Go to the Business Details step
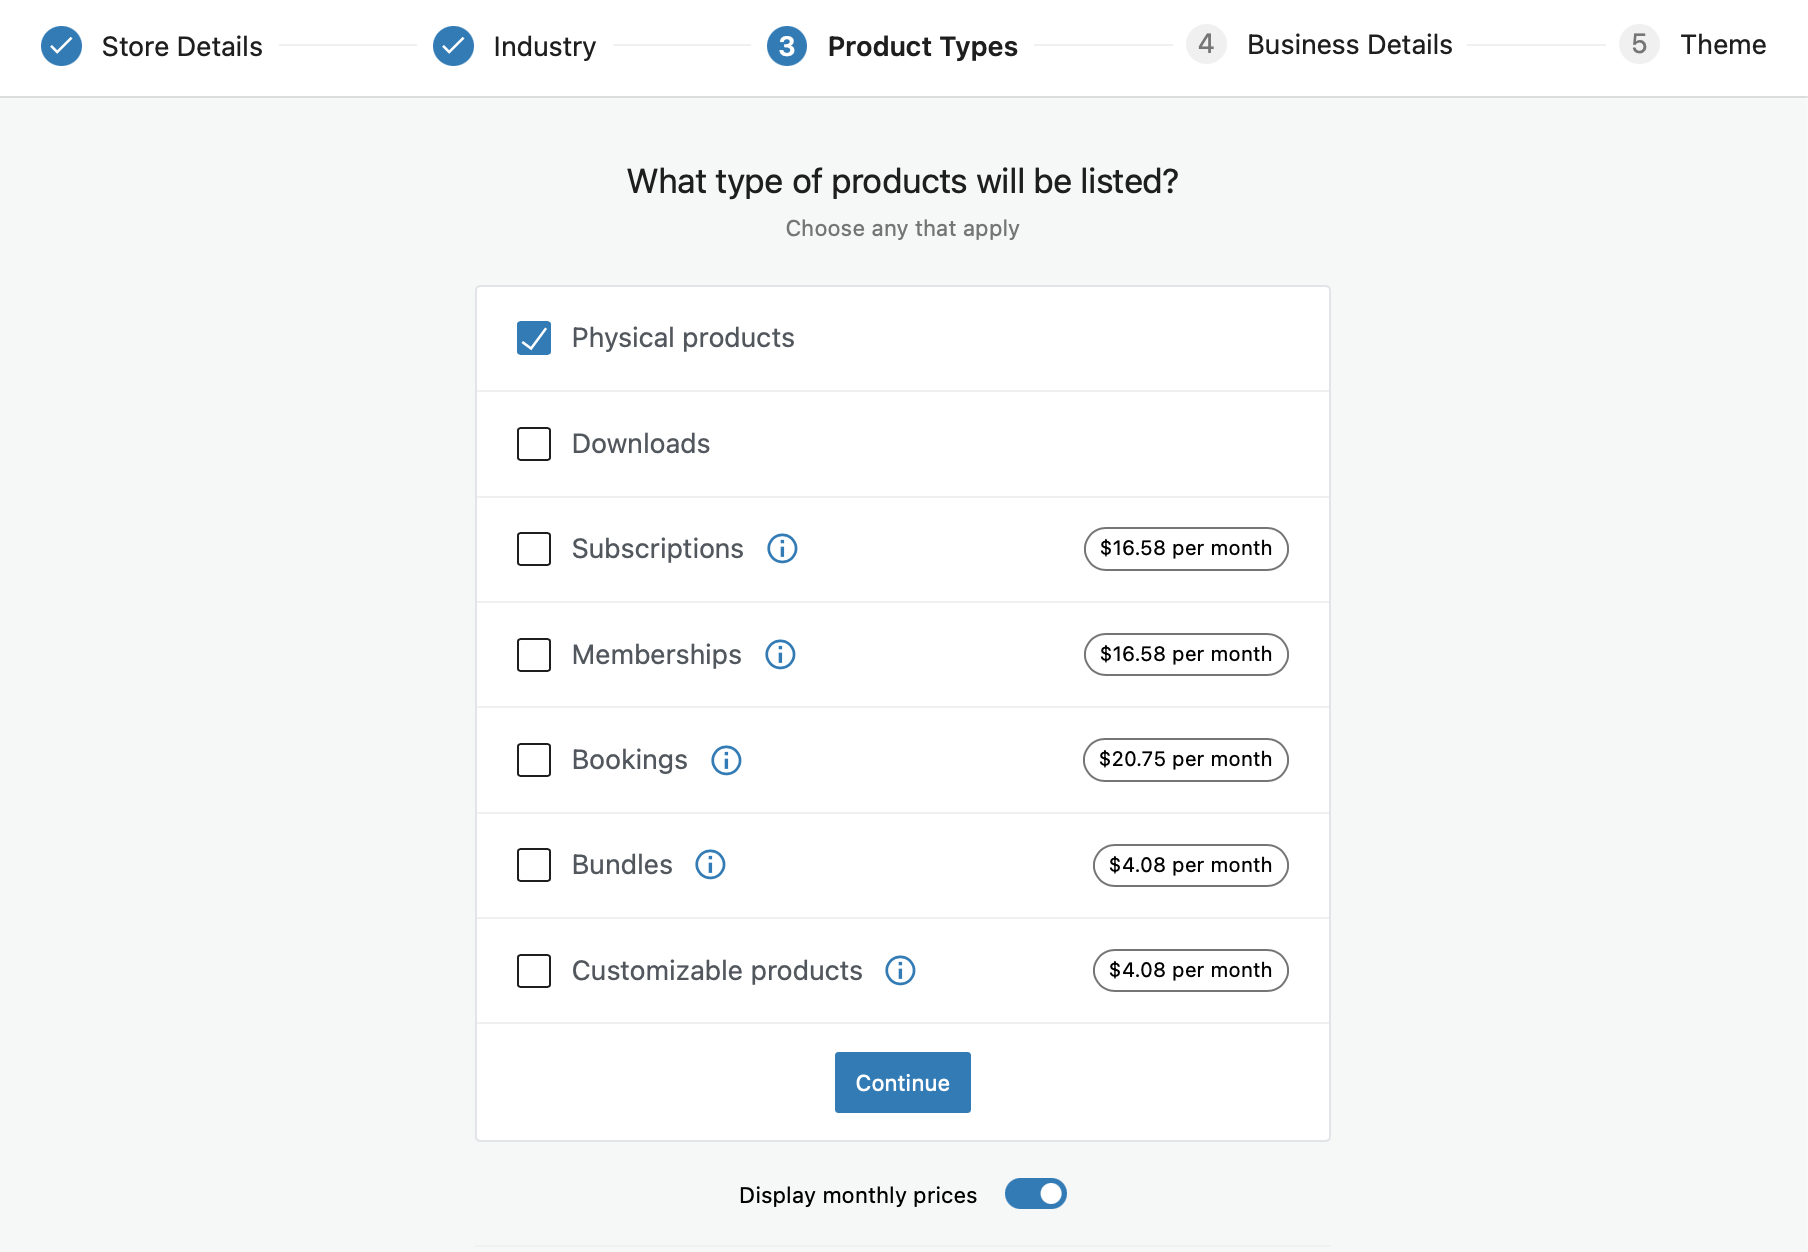Viewport: 1808px width, 1252px height. 1348,45
